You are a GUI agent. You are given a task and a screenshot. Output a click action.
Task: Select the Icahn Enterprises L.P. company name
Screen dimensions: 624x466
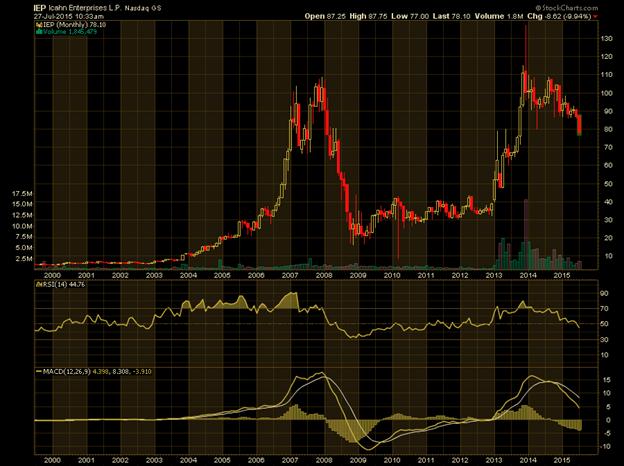[x=85, y=8]
